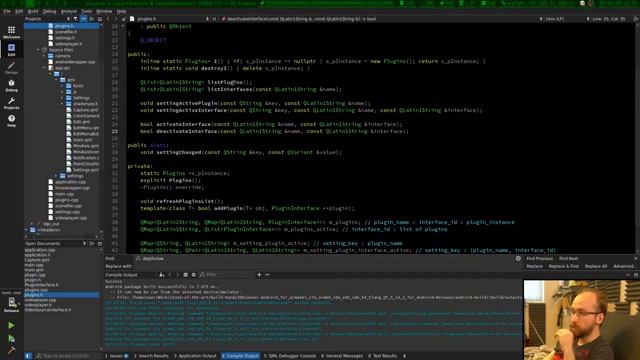Select videoplayer.cpp in Open Documents
The image size is (640, 360).
(x=40, y=300)
